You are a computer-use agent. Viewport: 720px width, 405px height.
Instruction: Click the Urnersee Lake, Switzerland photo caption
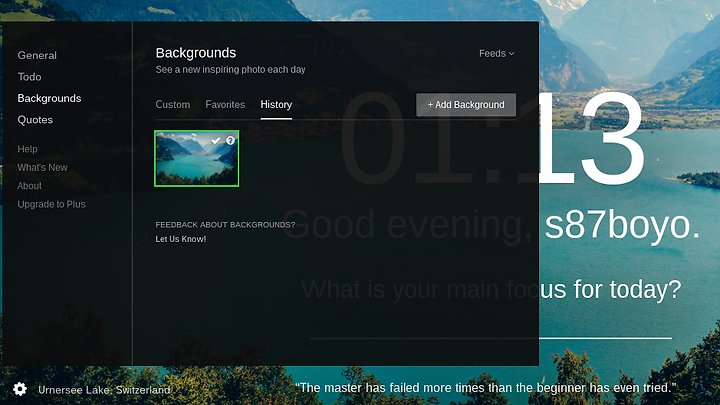[104, 390]
